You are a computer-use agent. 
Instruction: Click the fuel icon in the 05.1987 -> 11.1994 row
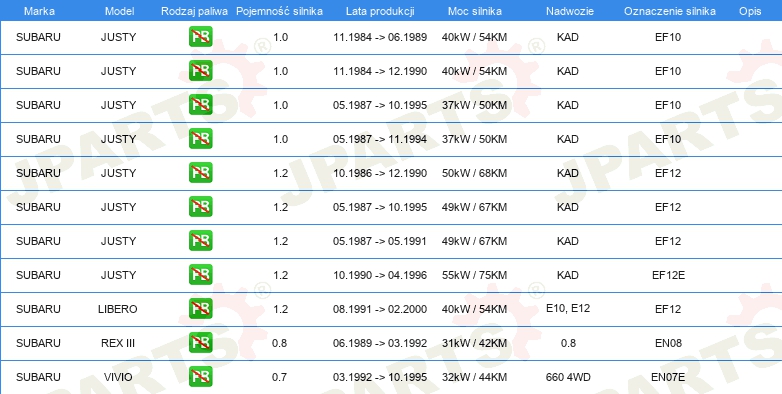200,139
